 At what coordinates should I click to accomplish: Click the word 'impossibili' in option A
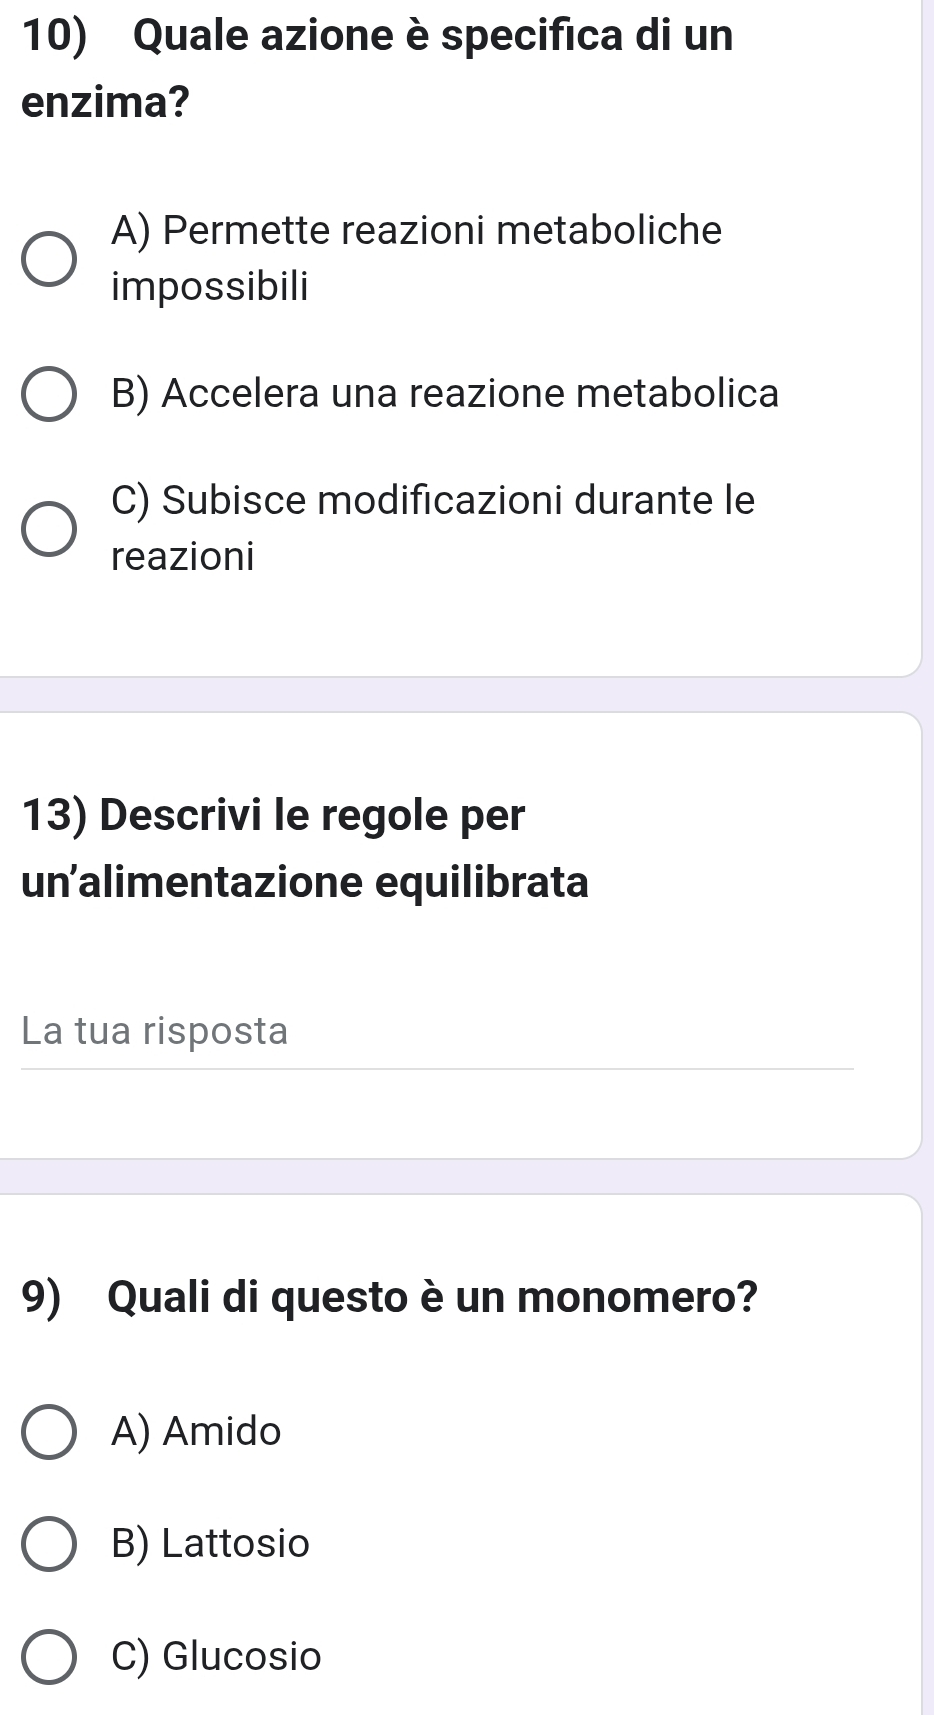(x=210, y=288)
